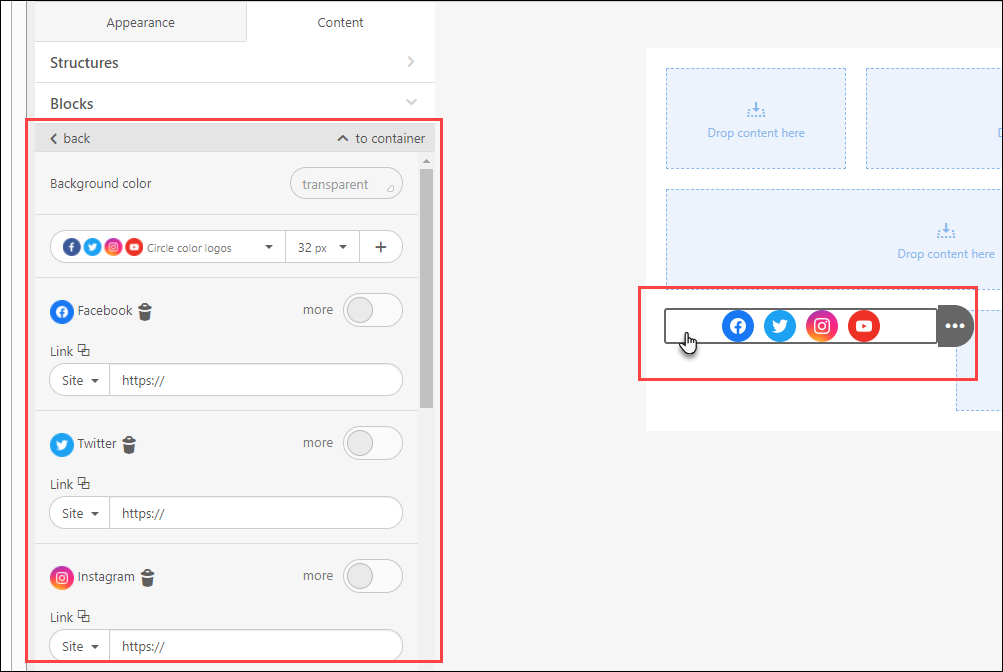Screen dimensions: 1003x672
Task: Click the to container link
Action: pos(381,138)
